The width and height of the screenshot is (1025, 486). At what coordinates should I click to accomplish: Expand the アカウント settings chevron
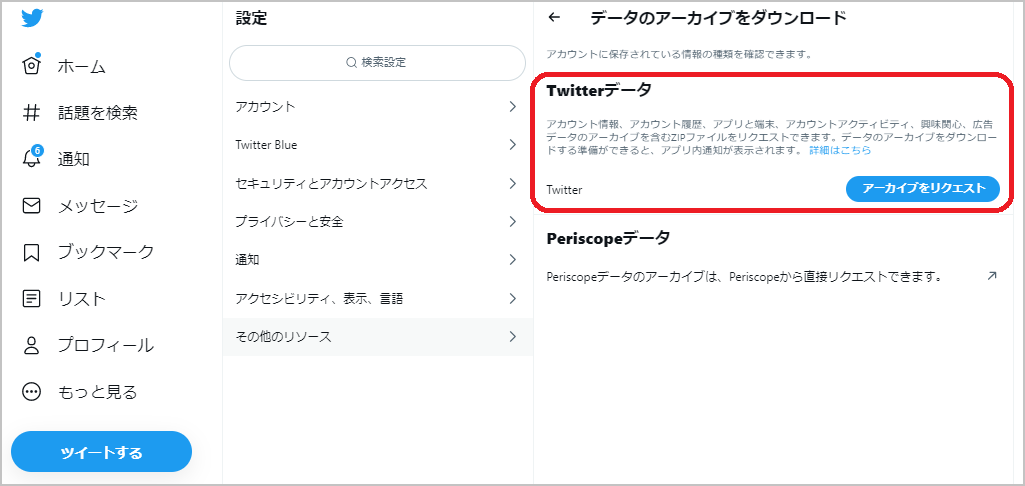coord(512,107)
